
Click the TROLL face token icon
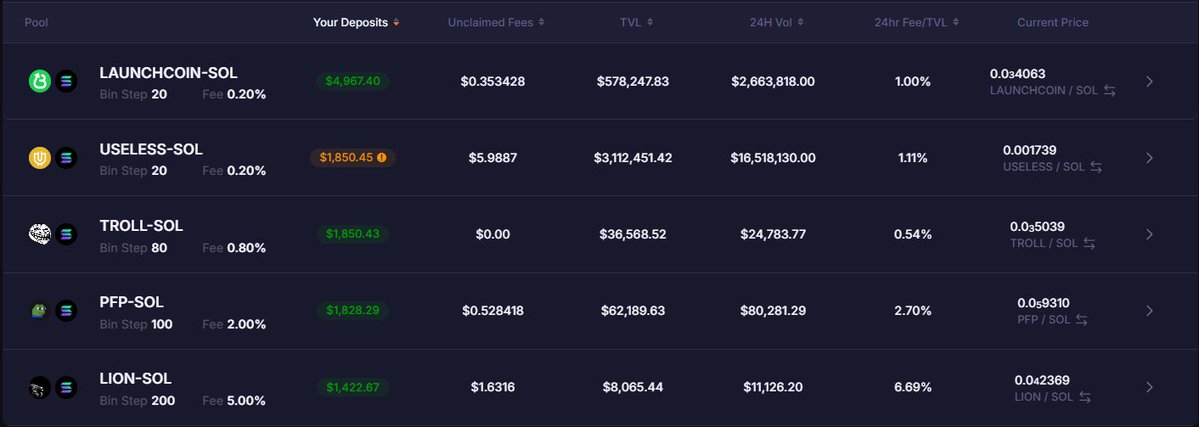(39, 234)
